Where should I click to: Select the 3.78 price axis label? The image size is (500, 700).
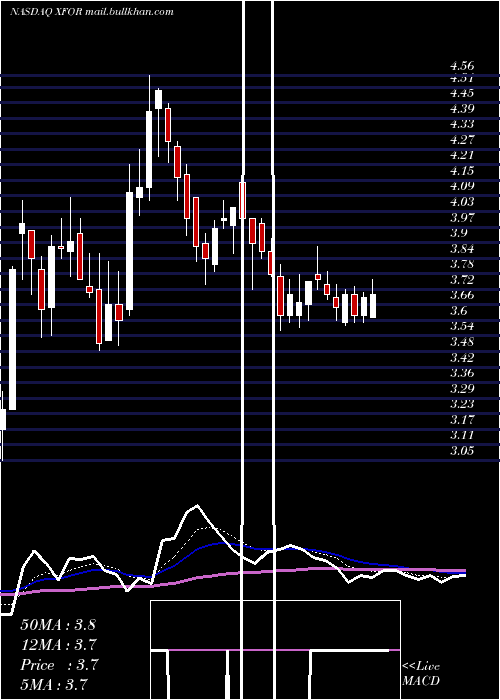pyautogui.click(x=462, y=264)
